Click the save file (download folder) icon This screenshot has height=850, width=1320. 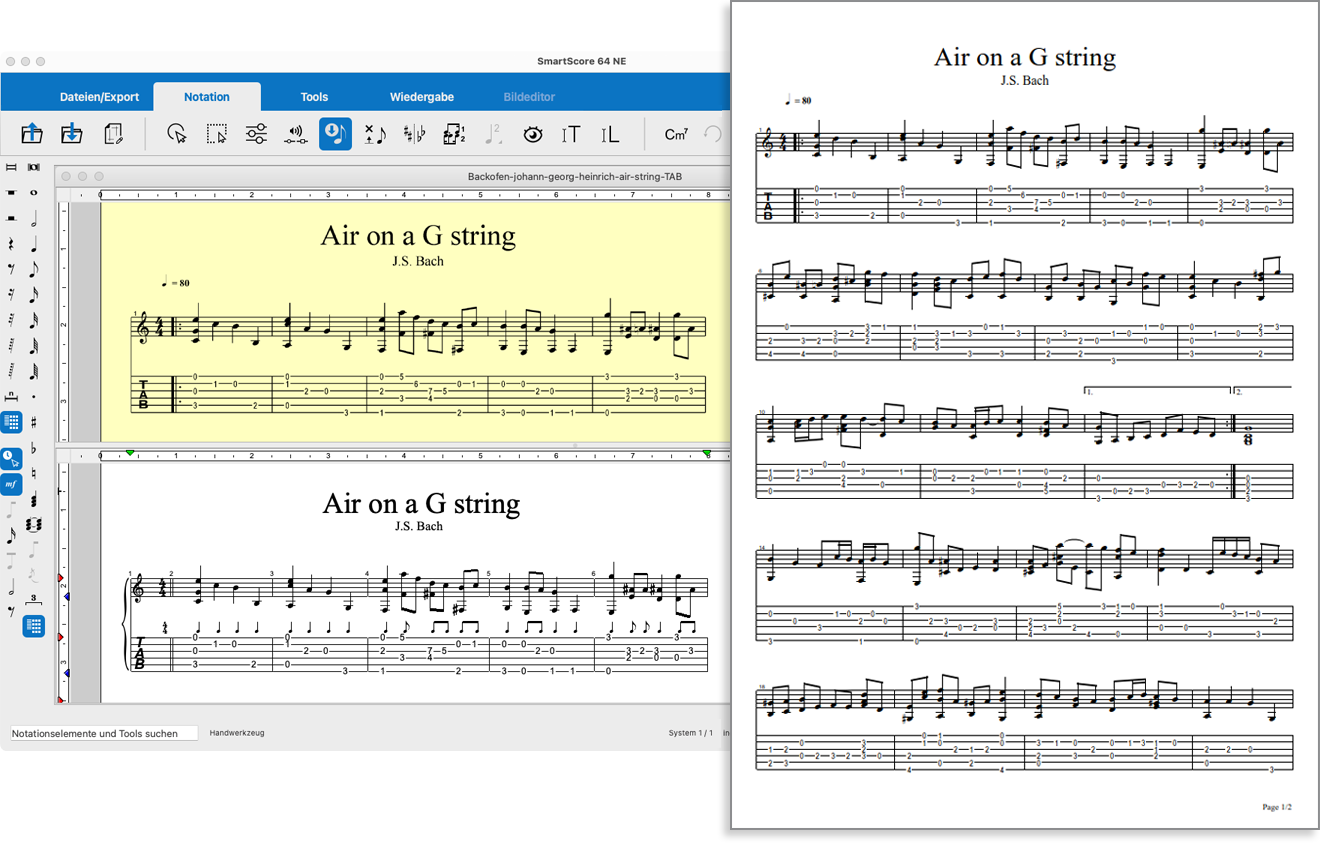click(x=71, y=134)
